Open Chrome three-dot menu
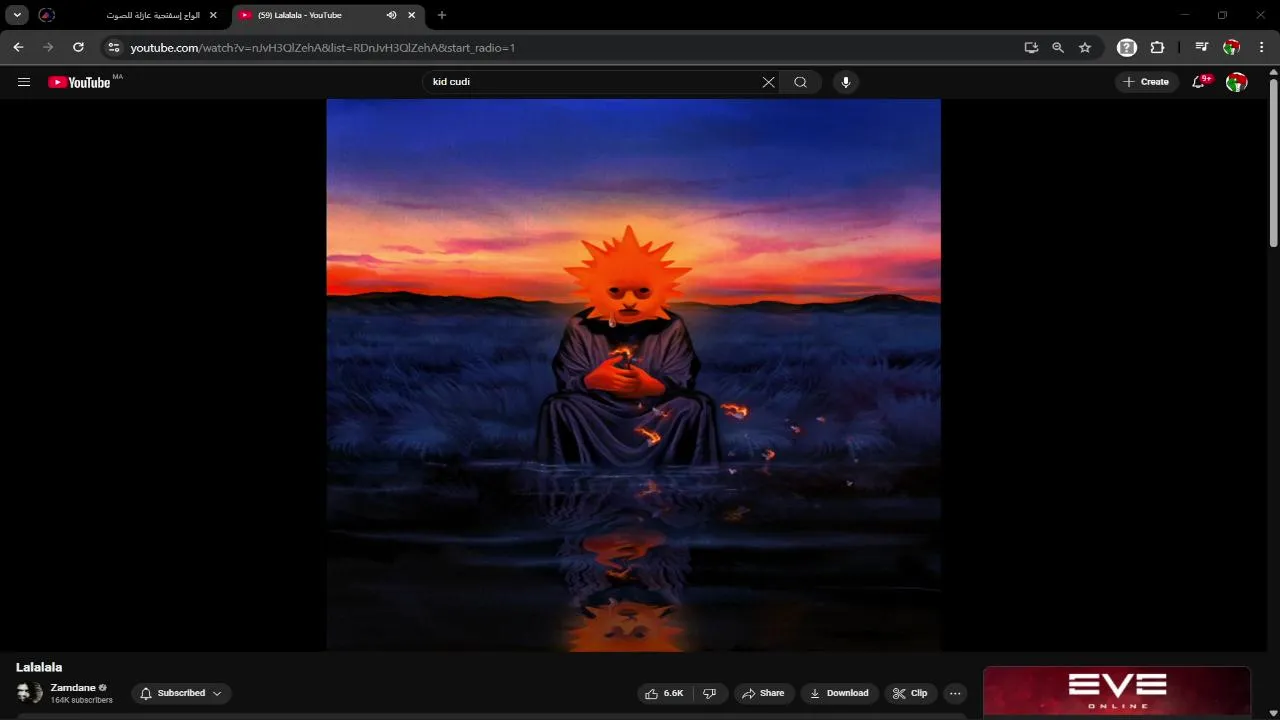 [1262, 47]
